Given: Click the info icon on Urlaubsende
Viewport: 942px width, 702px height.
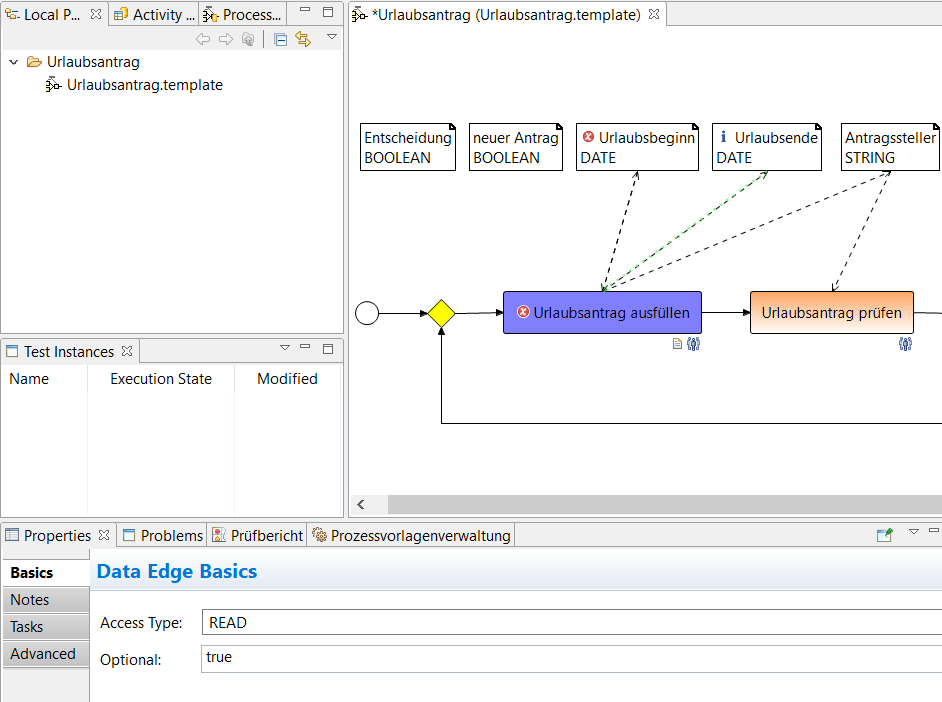Looking at the screenshot, I should tap(723, 137).
